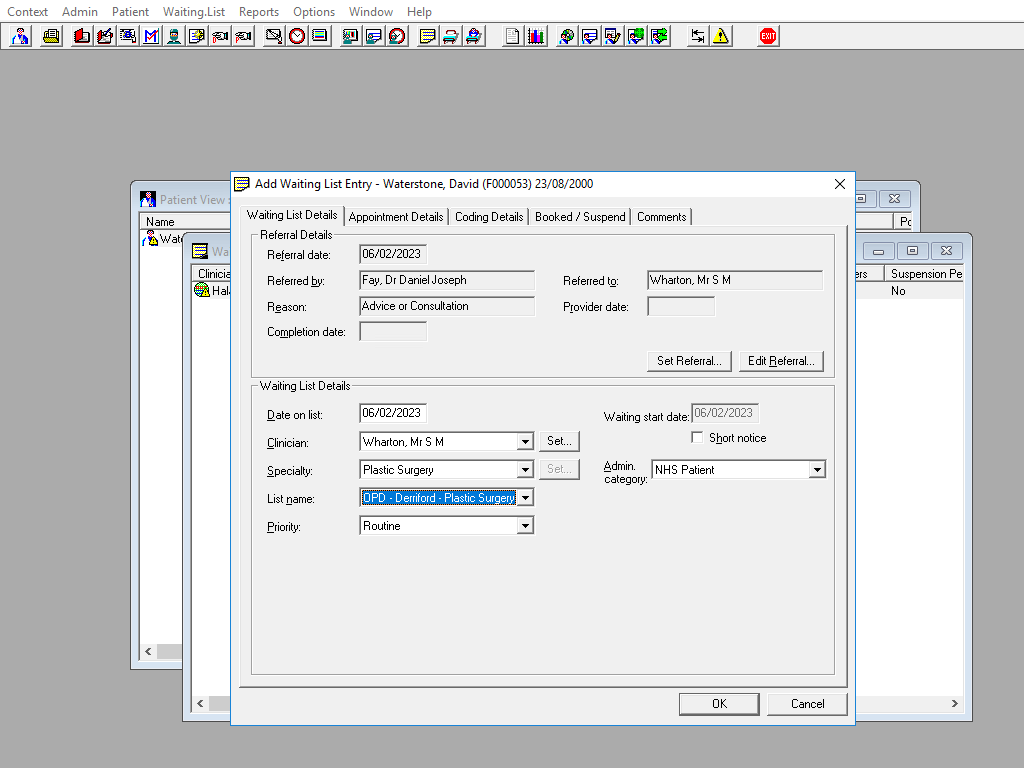
Task: Click the Referred to field
Action: click(735, 280)
